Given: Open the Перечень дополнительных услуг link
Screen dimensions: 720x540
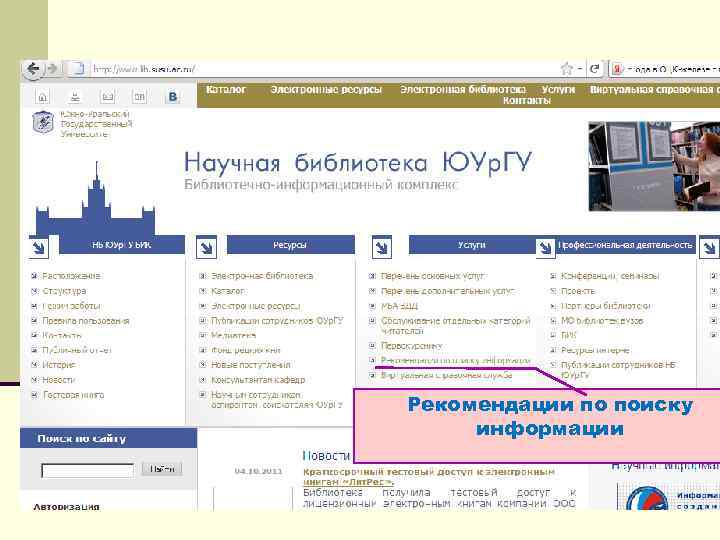Looking at the screenshot, I should [448, 291].
